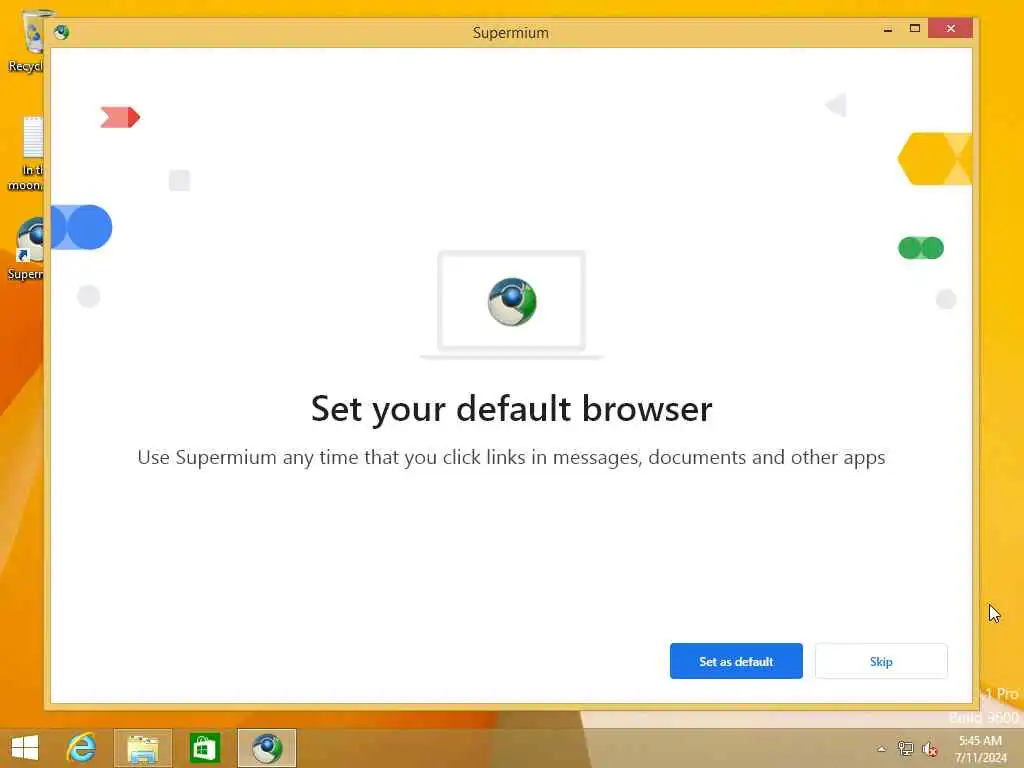Open the Windows Start button
The height and width of the screenshot is (768, 1024).
[x=25, y=748]
